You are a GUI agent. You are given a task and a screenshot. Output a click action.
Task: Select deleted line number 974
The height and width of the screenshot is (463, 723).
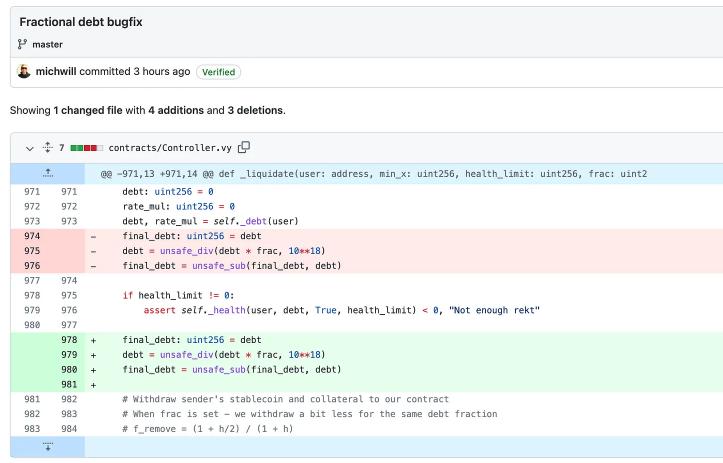(32, 236)
